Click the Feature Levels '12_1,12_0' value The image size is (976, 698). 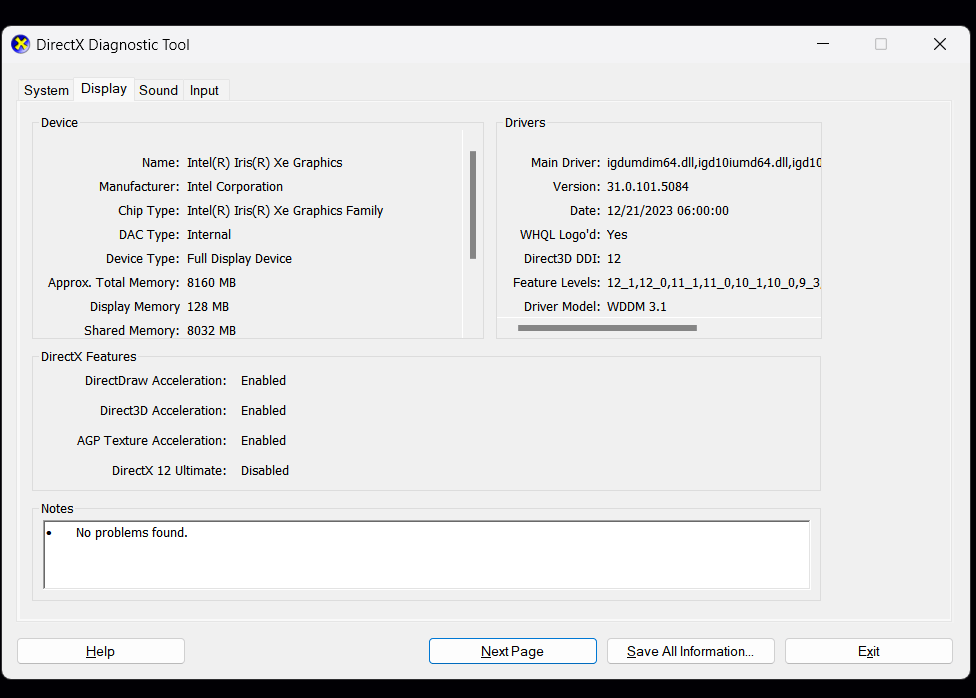(x=714, y=283)
